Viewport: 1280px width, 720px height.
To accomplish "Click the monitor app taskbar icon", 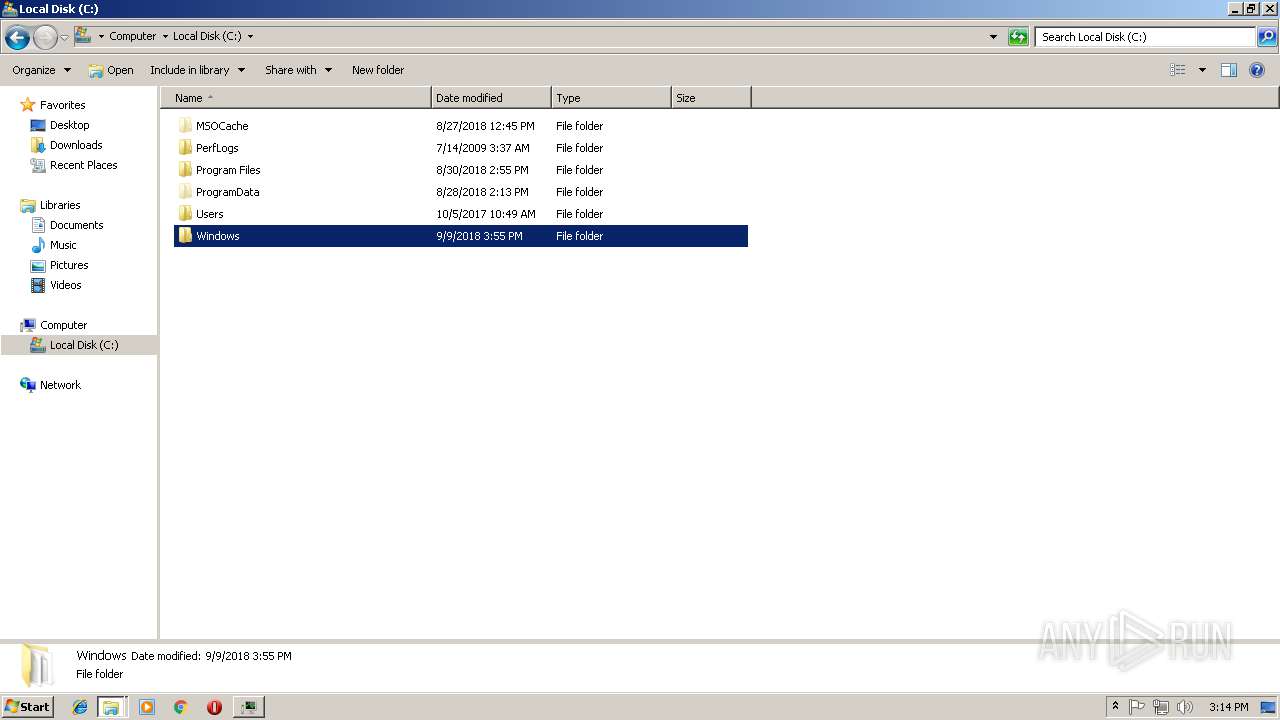I will pyautogui.click(x=248, y=707).
